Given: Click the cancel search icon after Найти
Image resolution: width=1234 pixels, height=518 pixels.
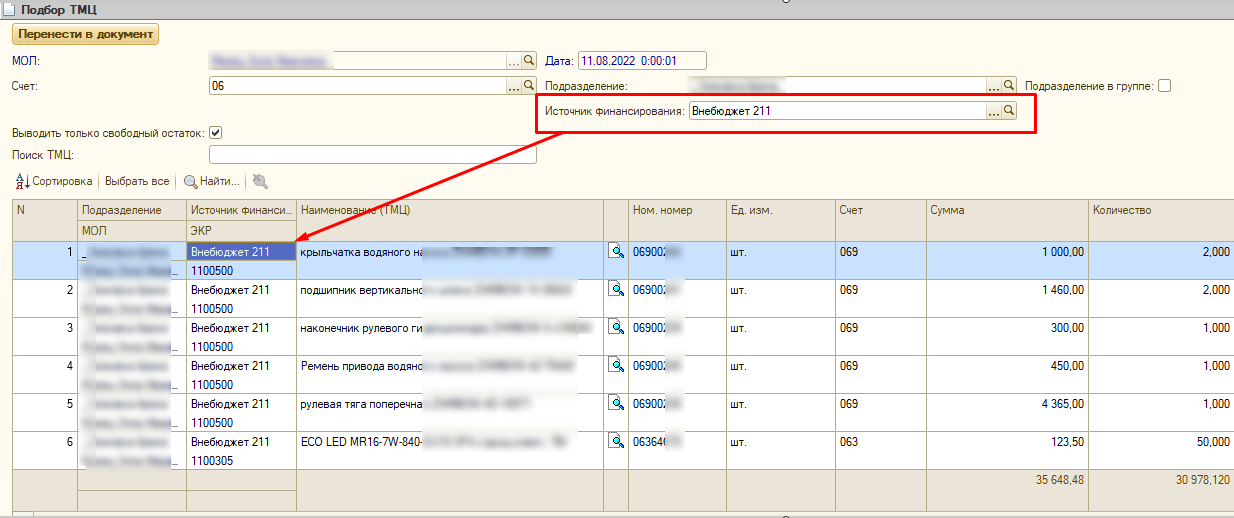Looking at the screenshot, I should click(261, 182).
